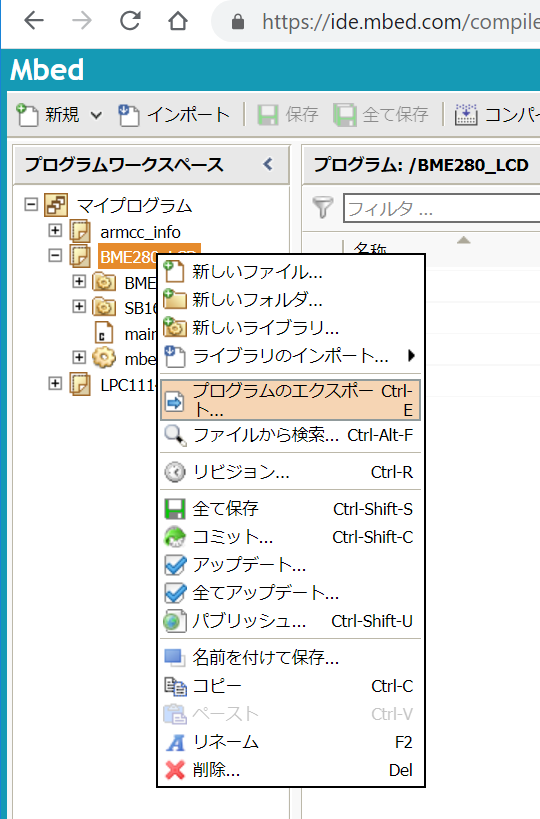The width and height of the screenshot is (540, 819).
Task: Go back with the browser back arrow
Action: click(34, 21)
